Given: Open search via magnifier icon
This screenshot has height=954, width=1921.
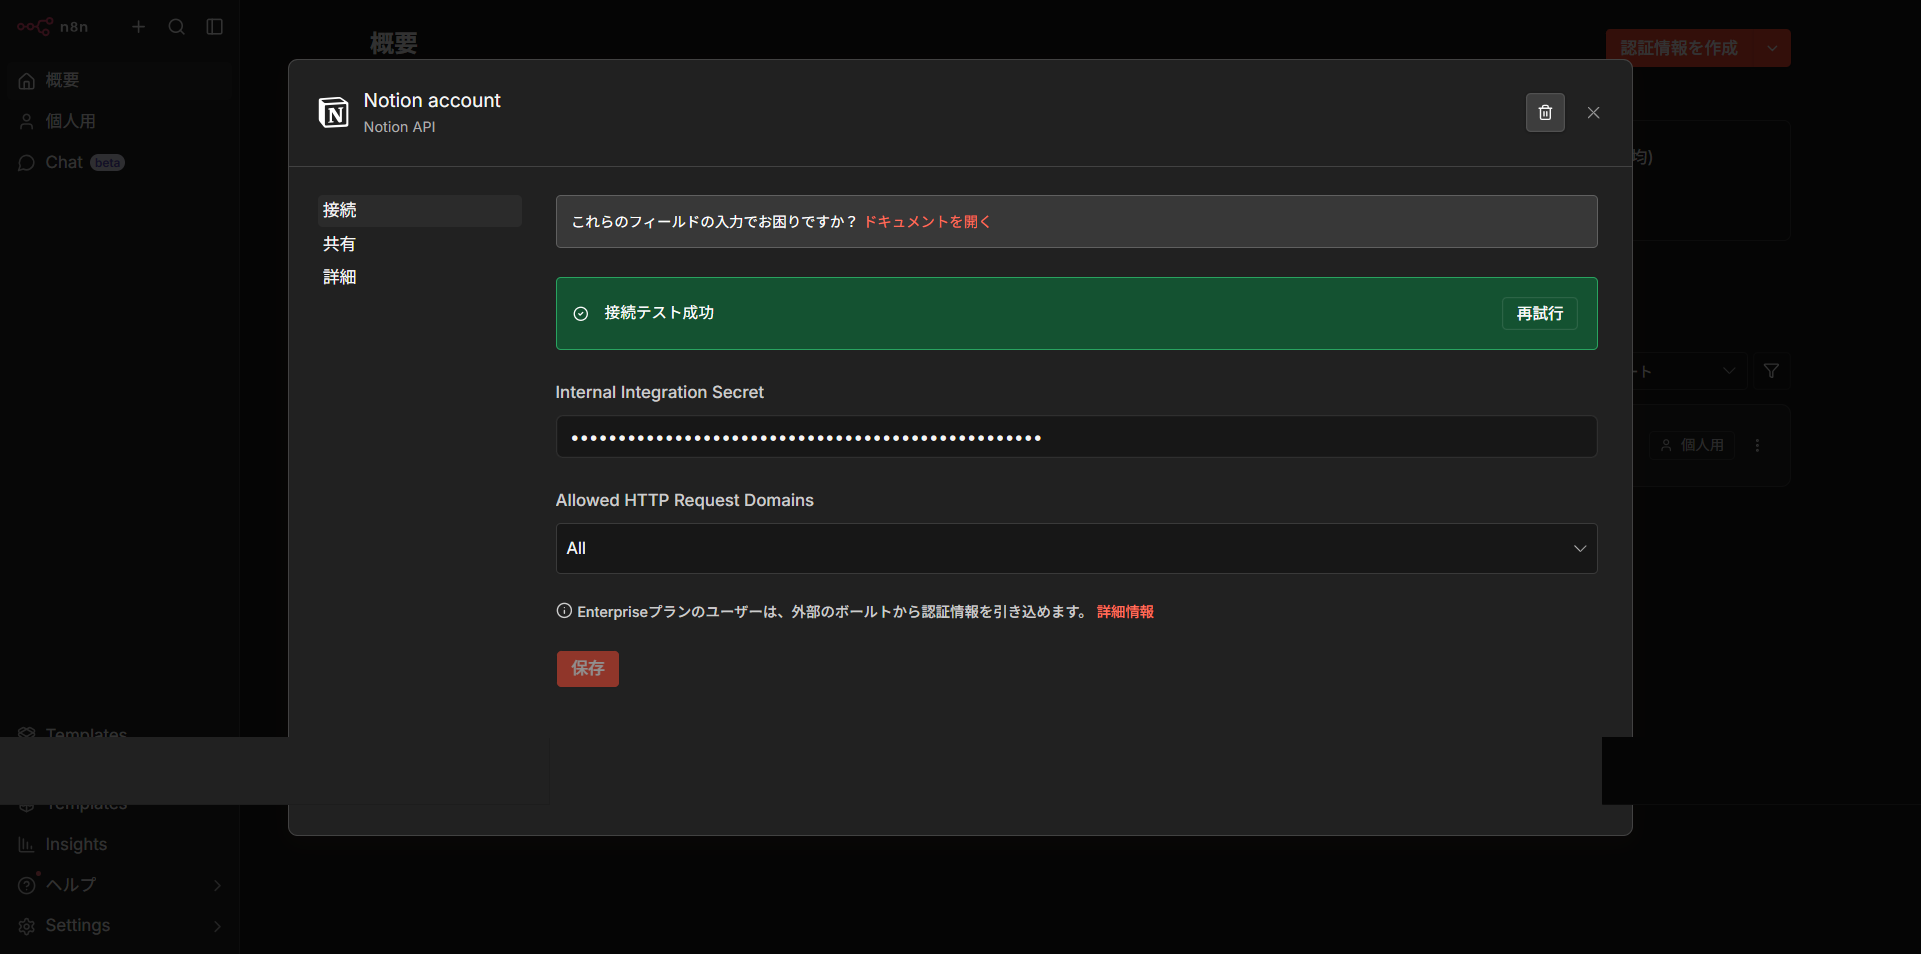Looking at the screenshot, I should pyautogui.click(x=177, y=27).
